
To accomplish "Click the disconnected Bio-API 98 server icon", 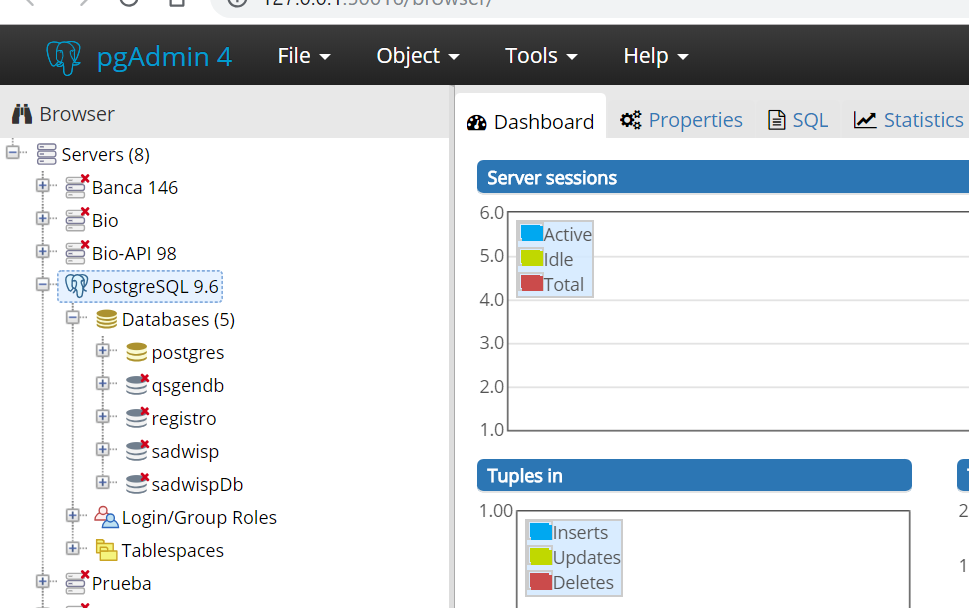I will tap(77, 253).
